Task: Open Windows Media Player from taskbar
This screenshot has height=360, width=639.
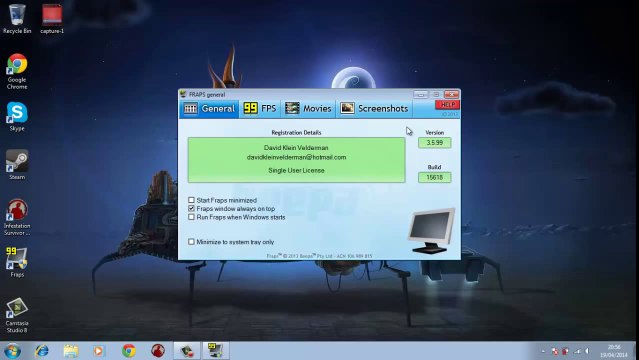Action: click(99, 351)
